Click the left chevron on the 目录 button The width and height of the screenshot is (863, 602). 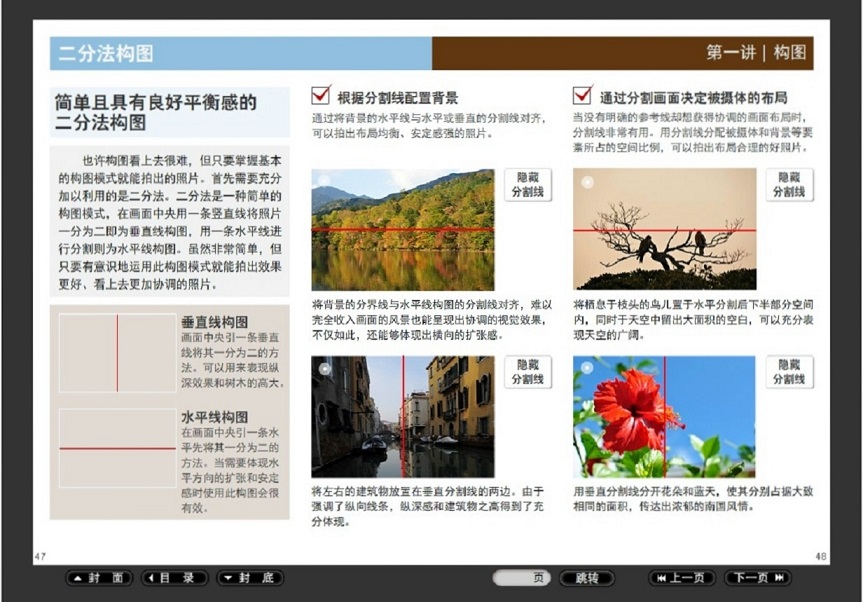point(152,577)
